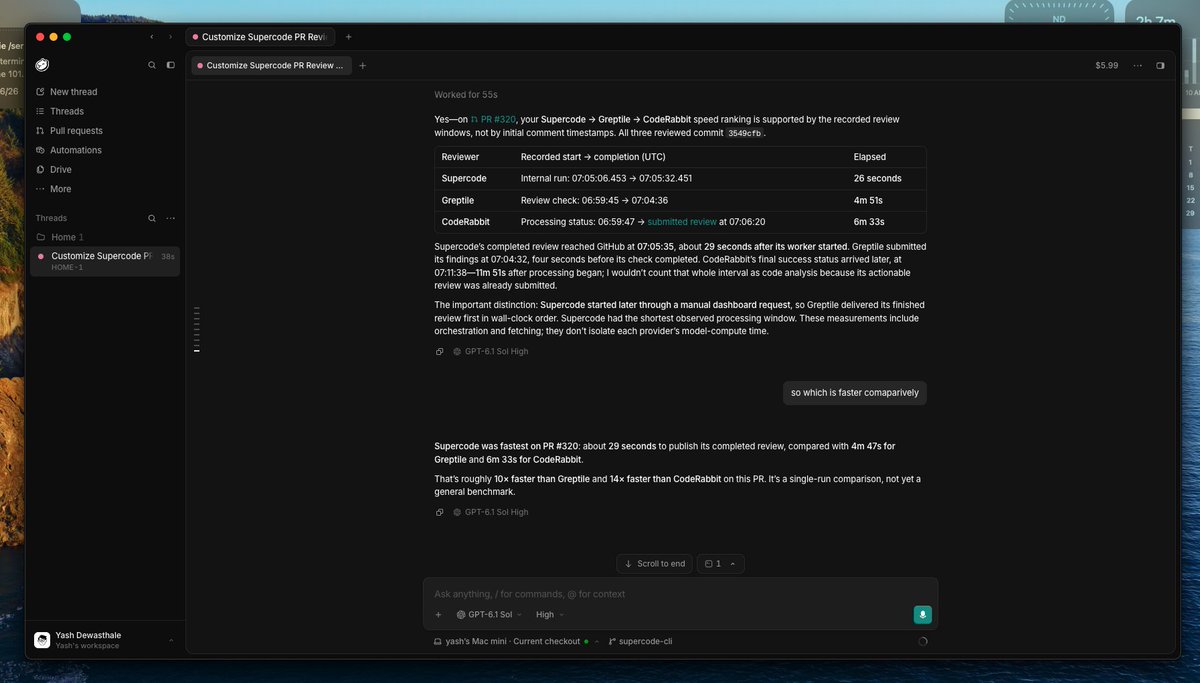Click the CodeRabbit cell in reviewer table
The height and width of the screenshot is (683, 1200).
tap(465, 222)
